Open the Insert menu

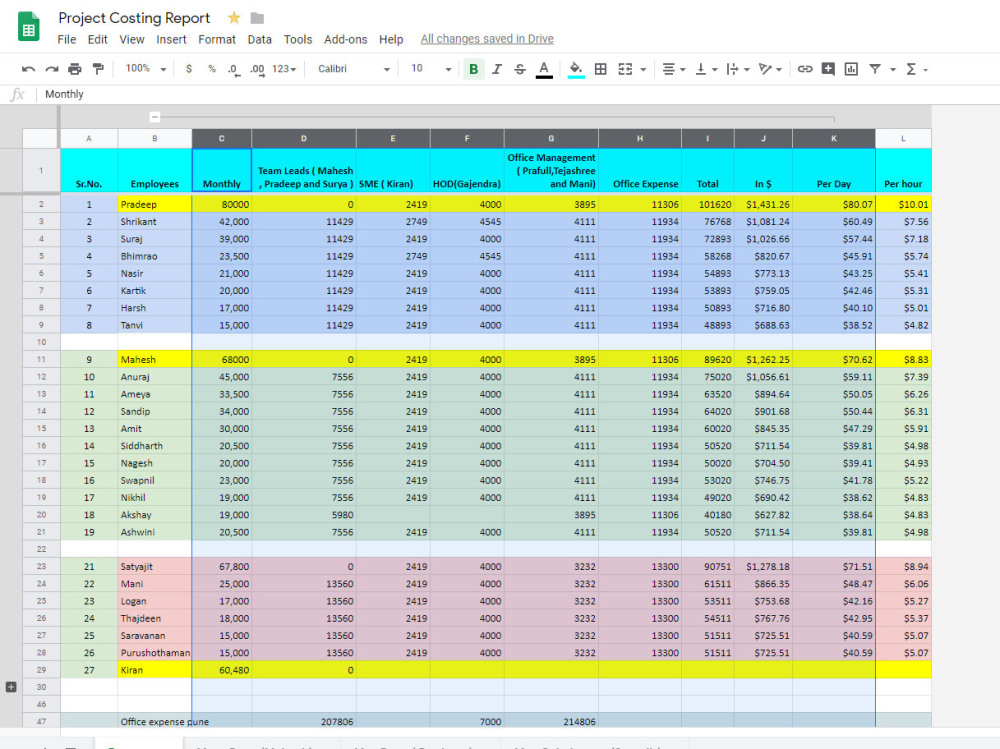pos(171,40)
